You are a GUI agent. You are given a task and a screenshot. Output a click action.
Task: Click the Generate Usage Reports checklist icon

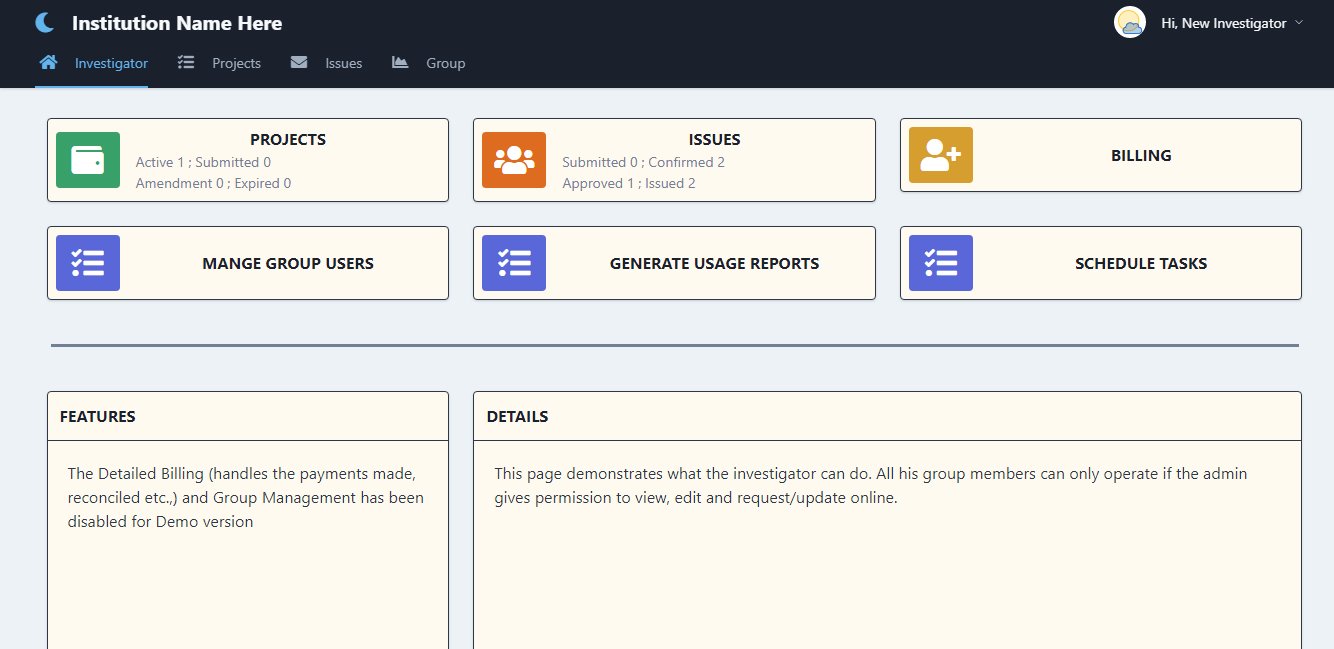pos(514,263)
